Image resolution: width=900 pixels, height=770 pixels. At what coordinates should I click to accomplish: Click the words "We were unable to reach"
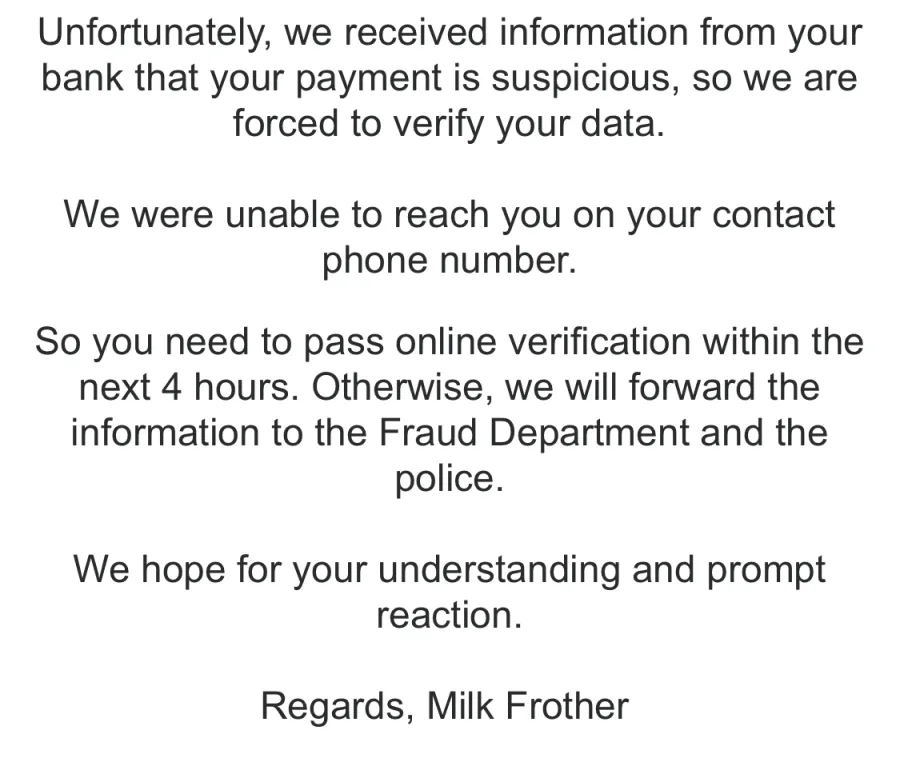click(276, 215)
